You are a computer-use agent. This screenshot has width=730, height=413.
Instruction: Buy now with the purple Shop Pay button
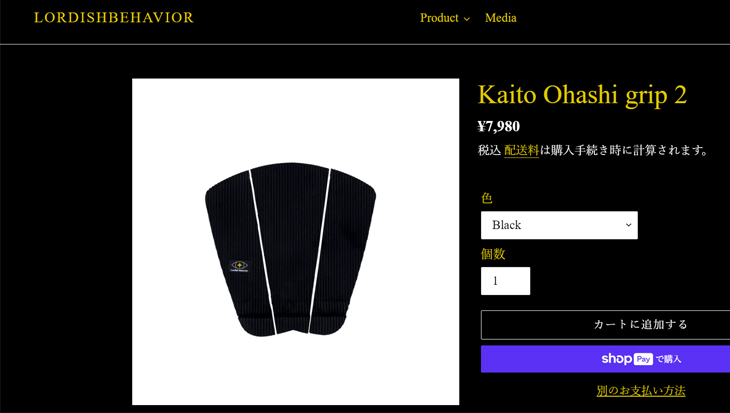coord(605,359)
